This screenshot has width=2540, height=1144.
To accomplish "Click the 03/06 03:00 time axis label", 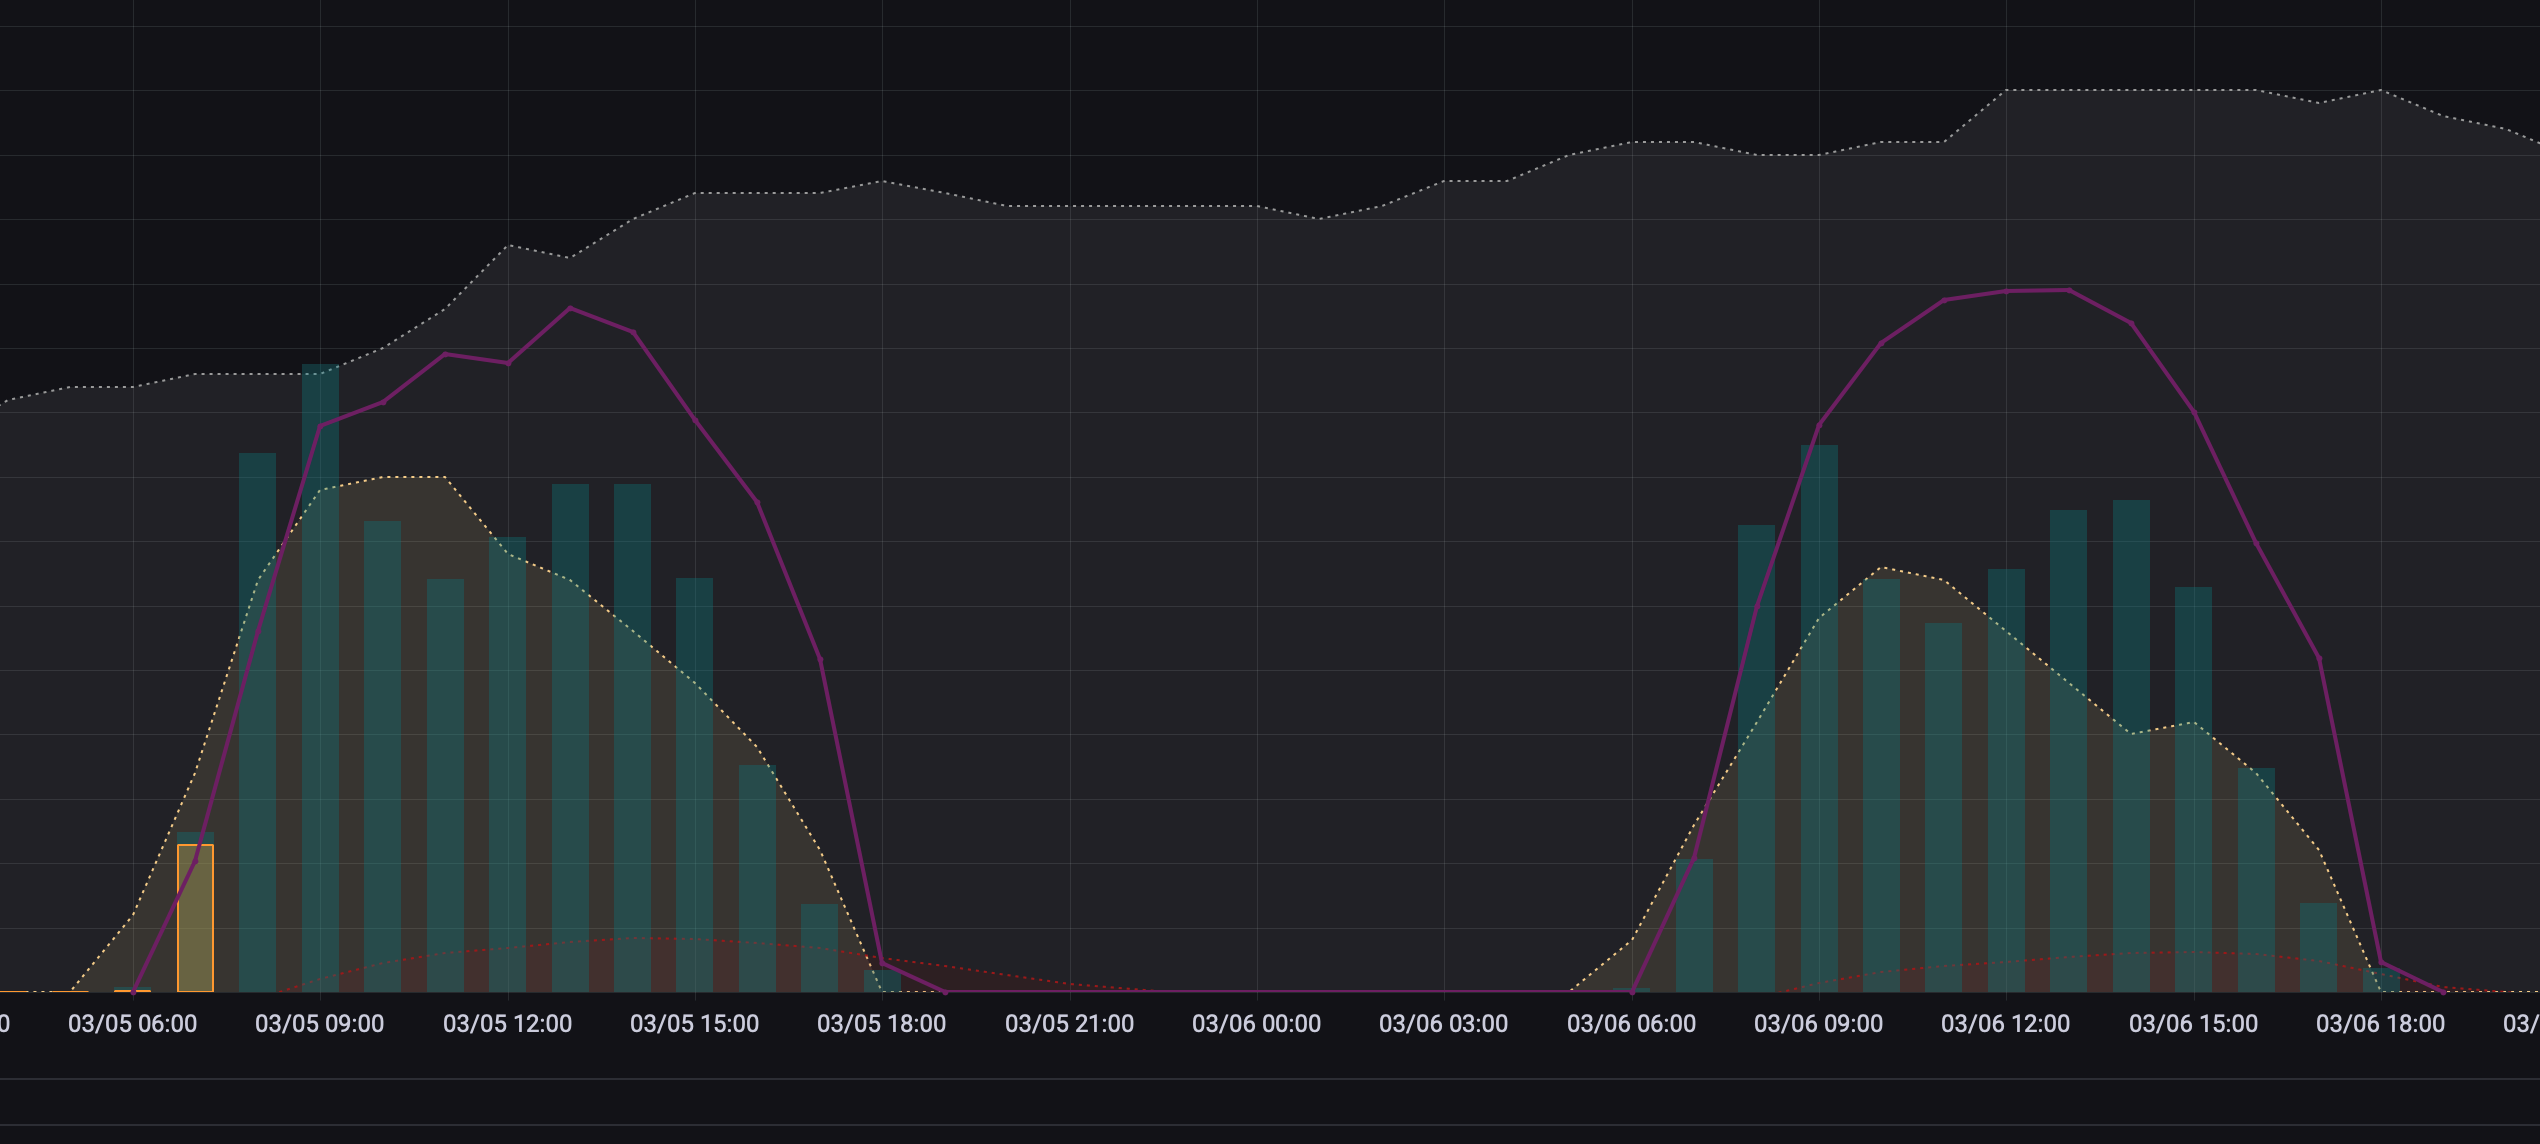I will point(1443,1024).
